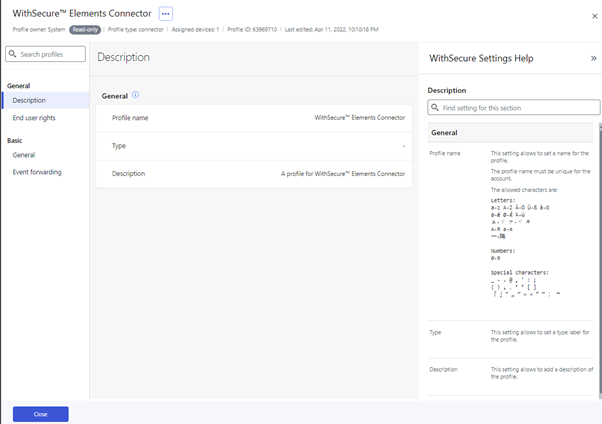The image size is (602, 424).
Task: Click 'Numbers:' help text
Action: [x=503, y=251]
